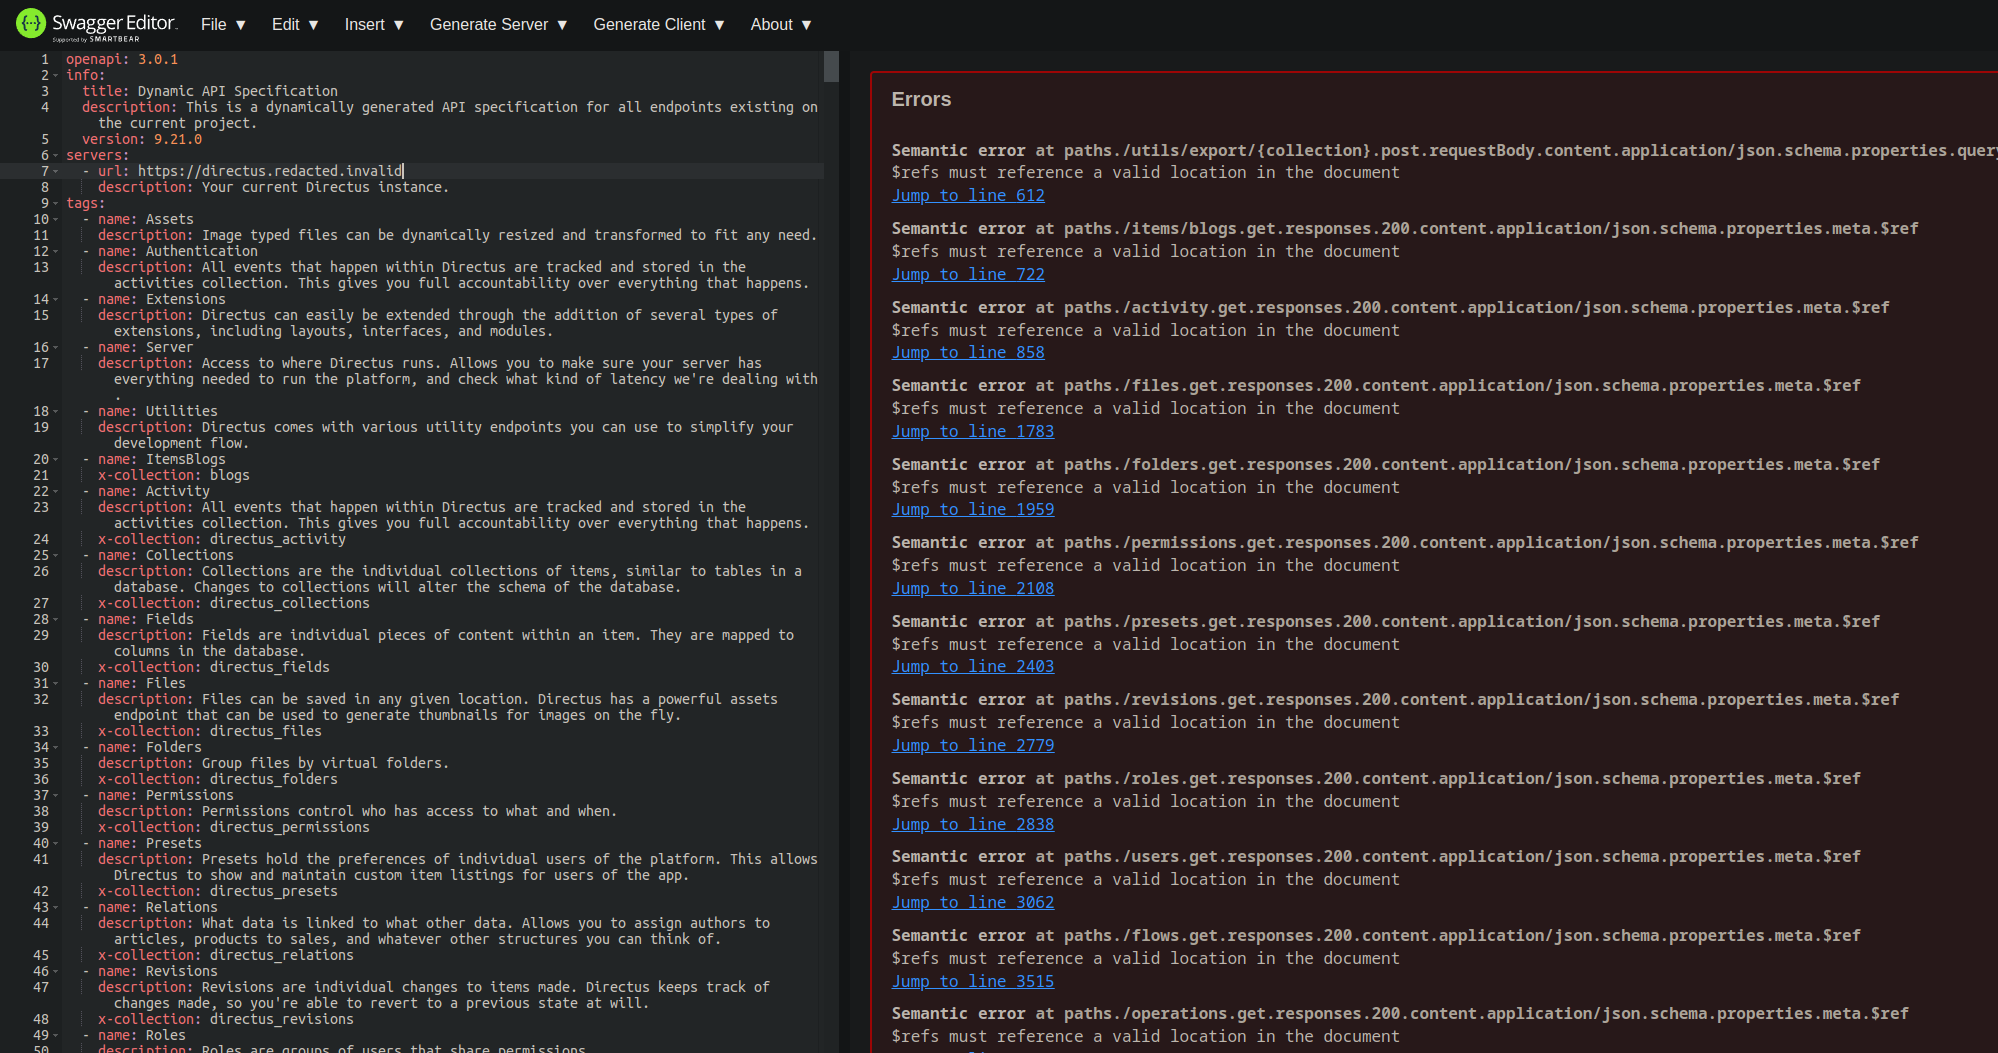Follow the Jump to line 2403 link

[x=972, y=666]
